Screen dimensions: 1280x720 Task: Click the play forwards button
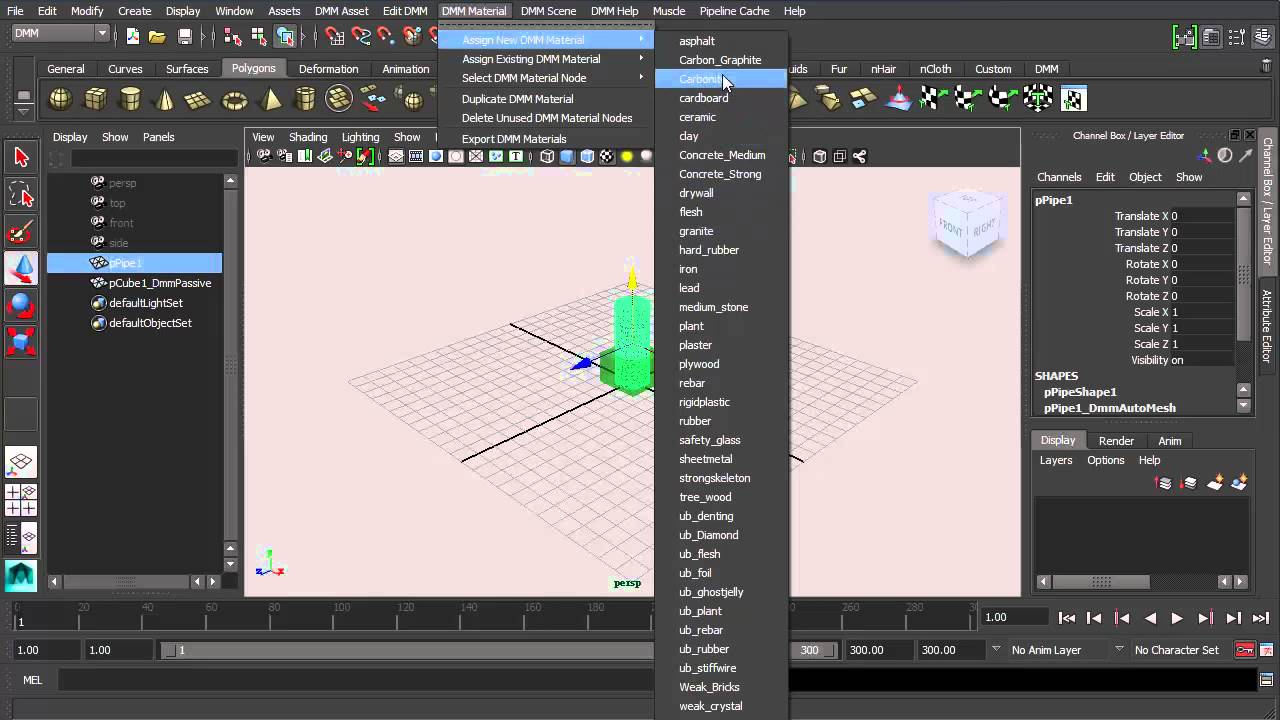[1177, 618]
